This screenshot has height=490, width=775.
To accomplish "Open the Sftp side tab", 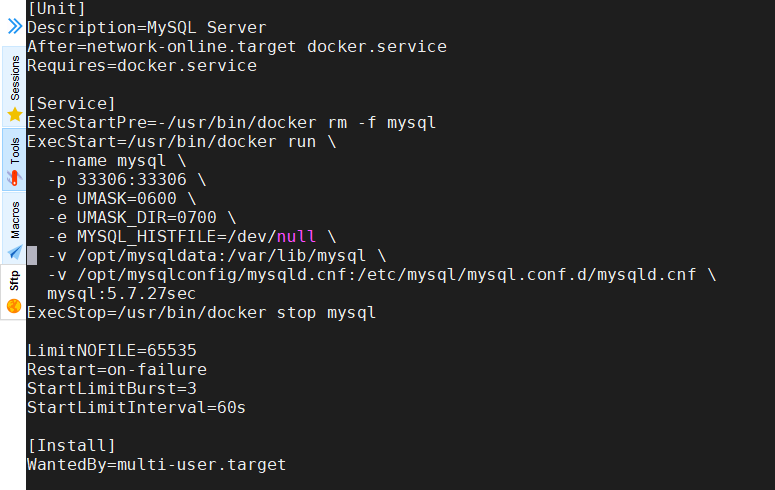I will click(x=14, y=292).
